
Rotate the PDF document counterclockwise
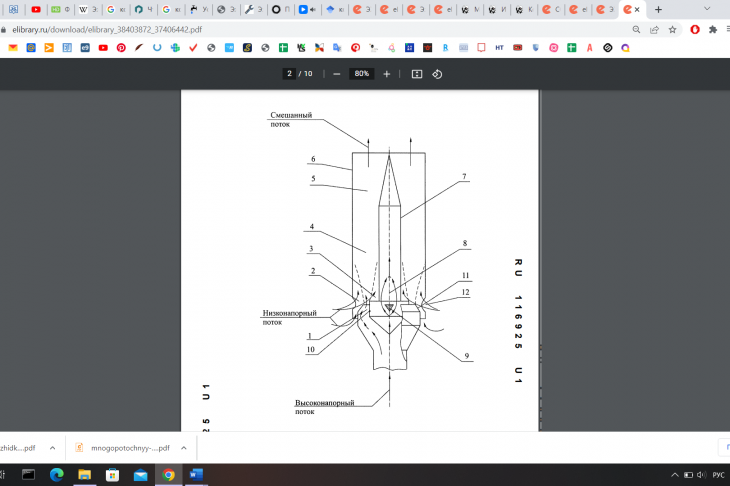(437, 74)
